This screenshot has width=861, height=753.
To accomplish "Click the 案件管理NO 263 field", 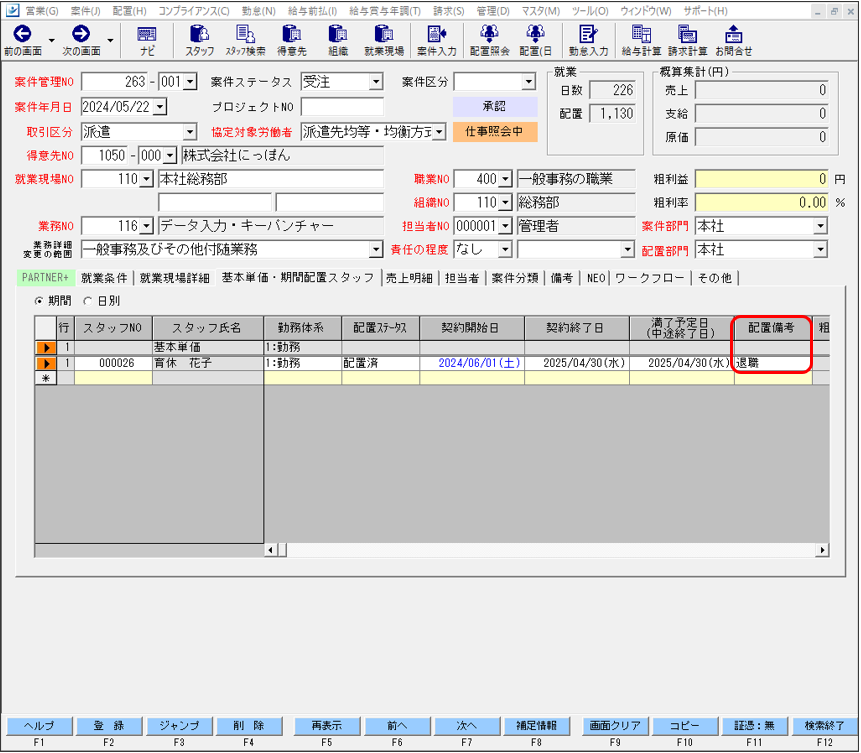I will [x=114, y=82].
